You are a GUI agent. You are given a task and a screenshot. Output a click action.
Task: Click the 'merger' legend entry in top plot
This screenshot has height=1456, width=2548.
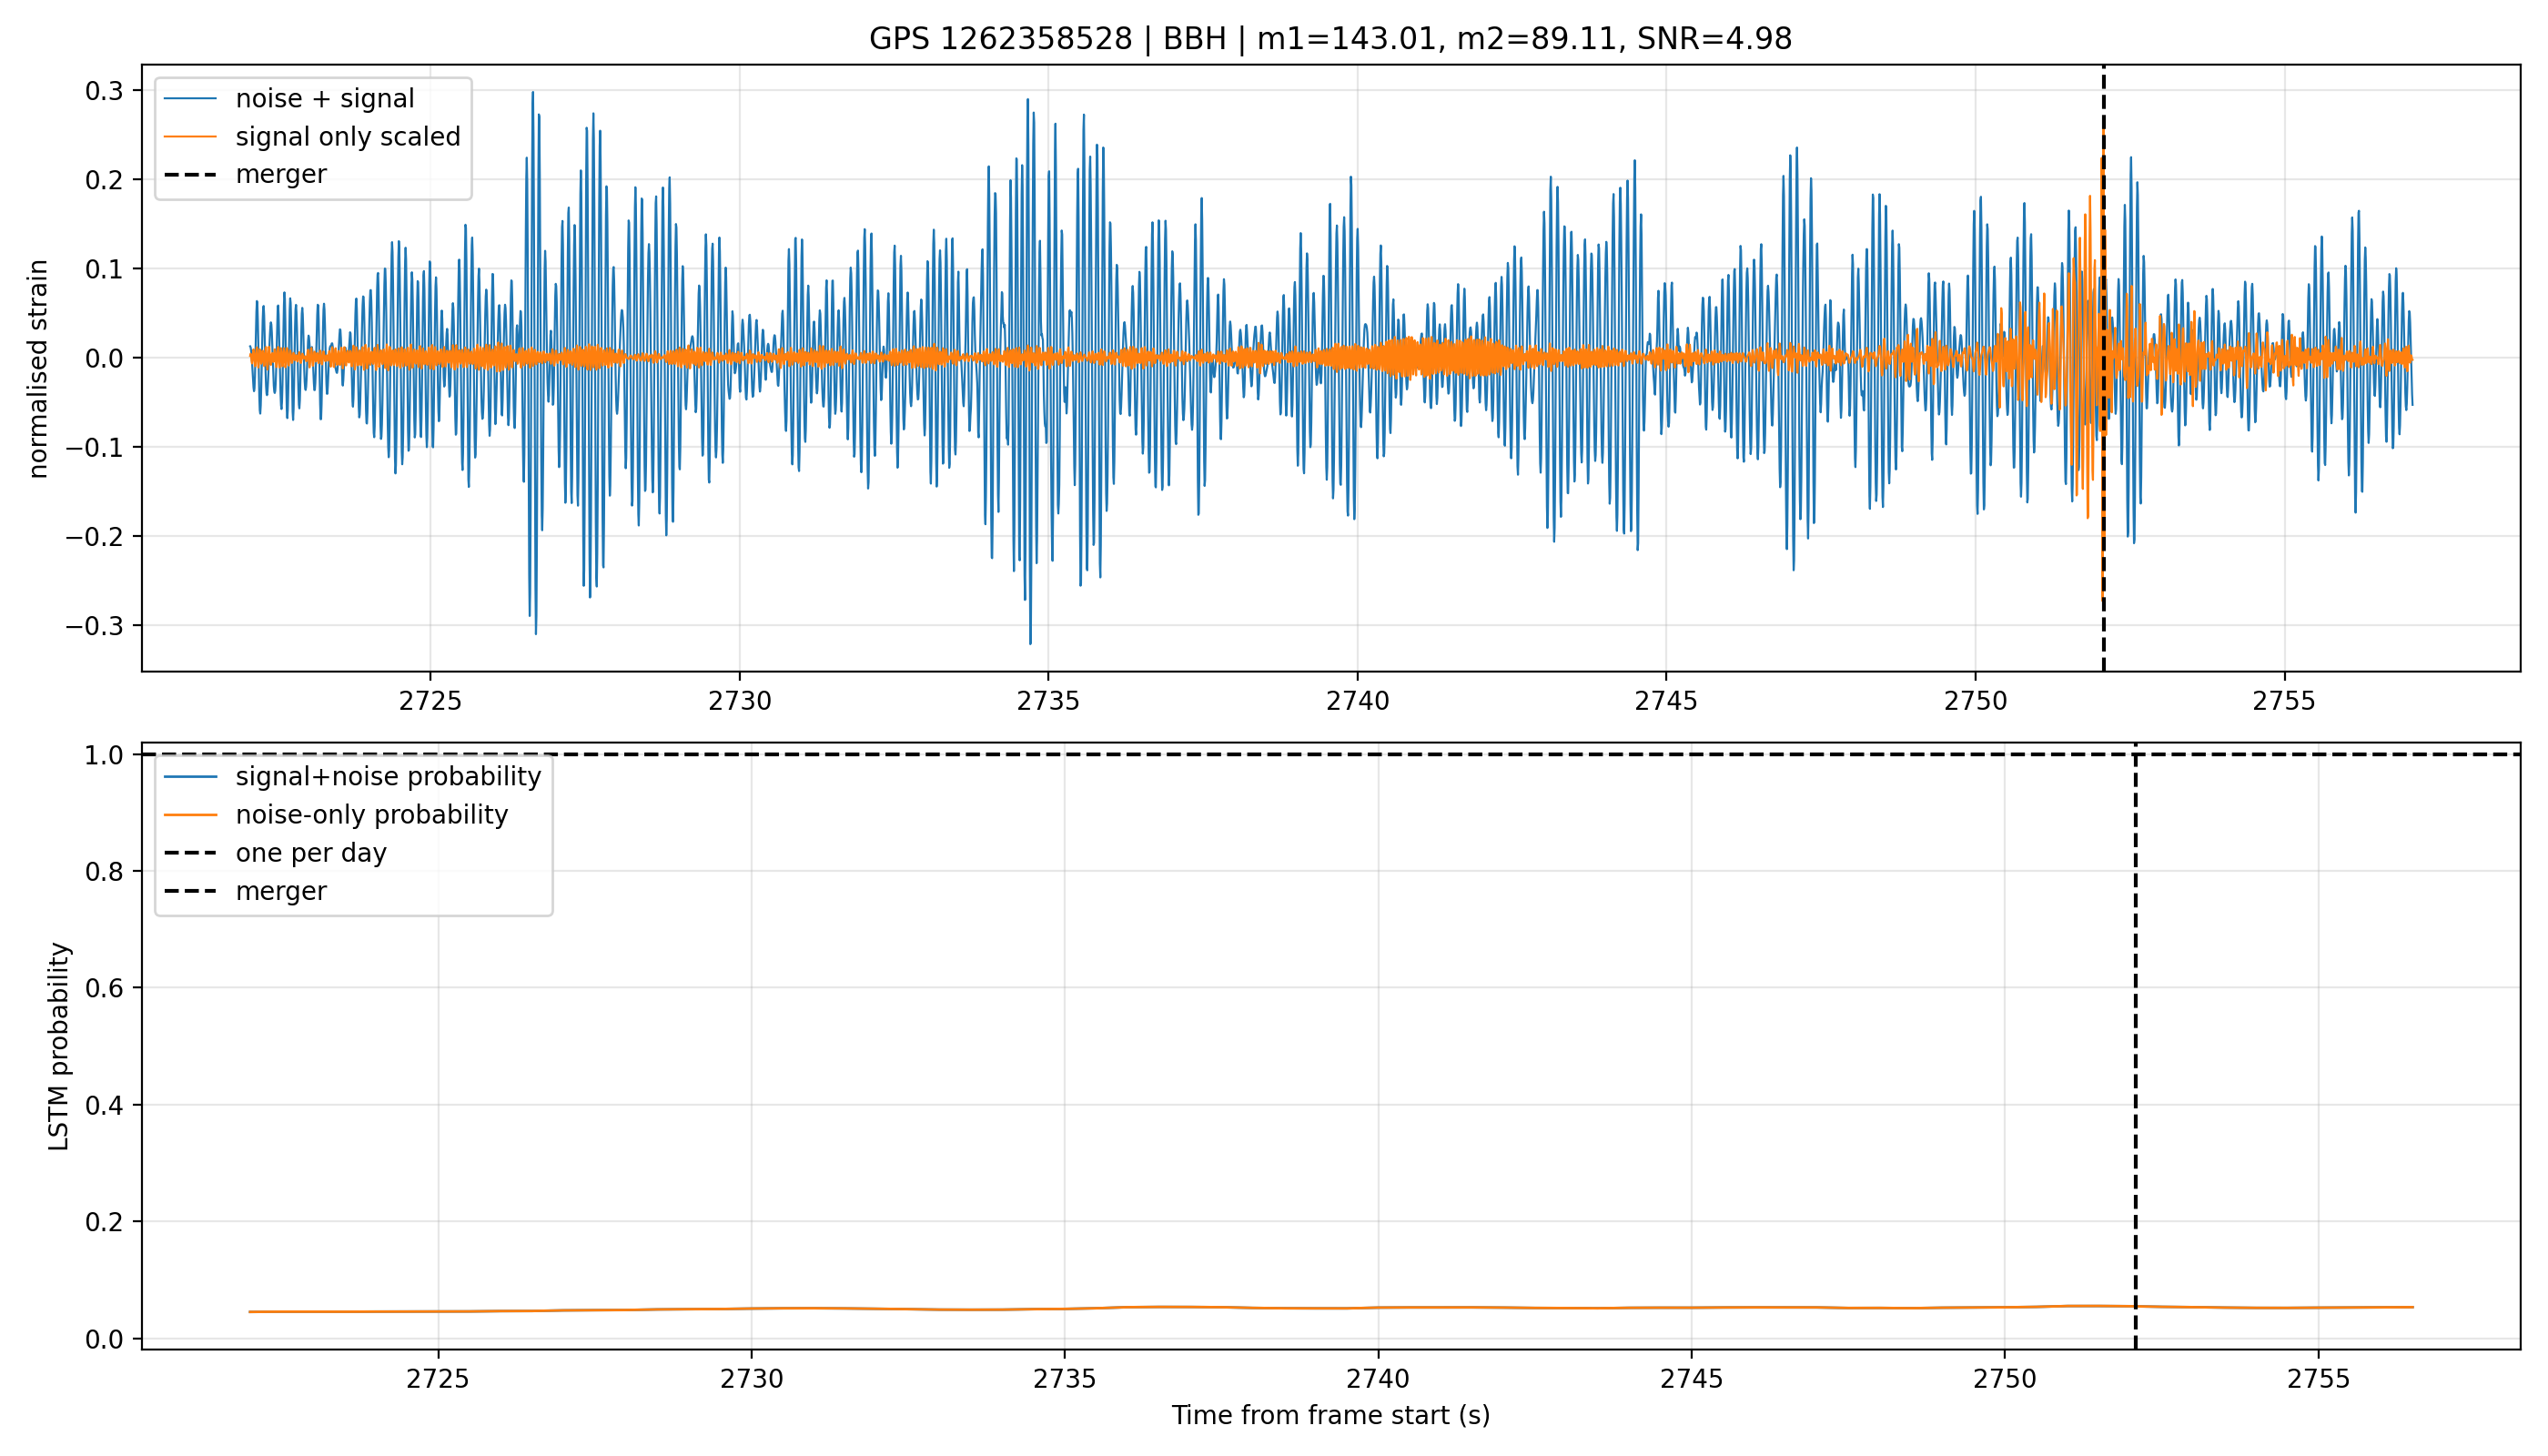(281, 174)
